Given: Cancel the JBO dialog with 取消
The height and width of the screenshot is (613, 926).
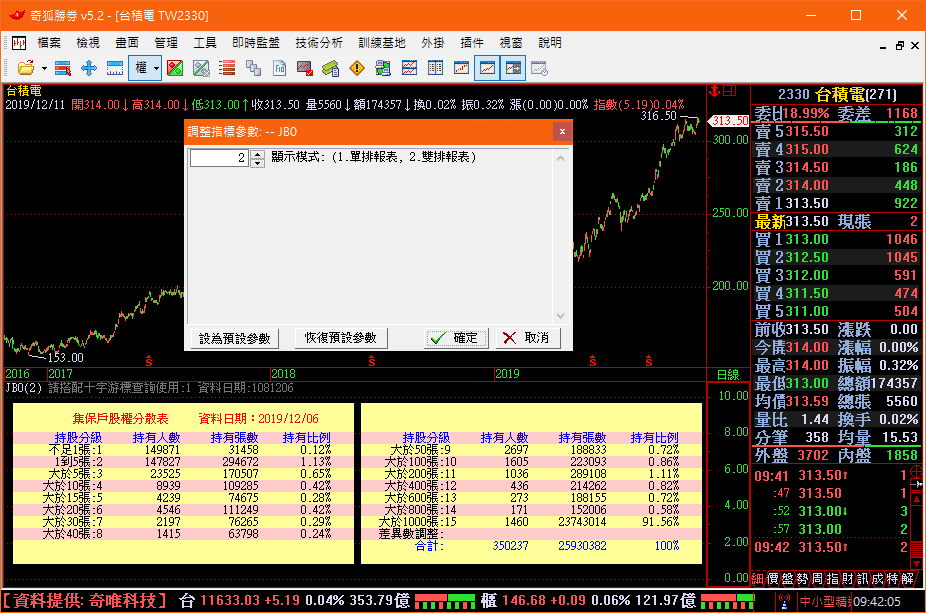Looking at the screenshot, I should pyautogui.click(x=527, y=338).
